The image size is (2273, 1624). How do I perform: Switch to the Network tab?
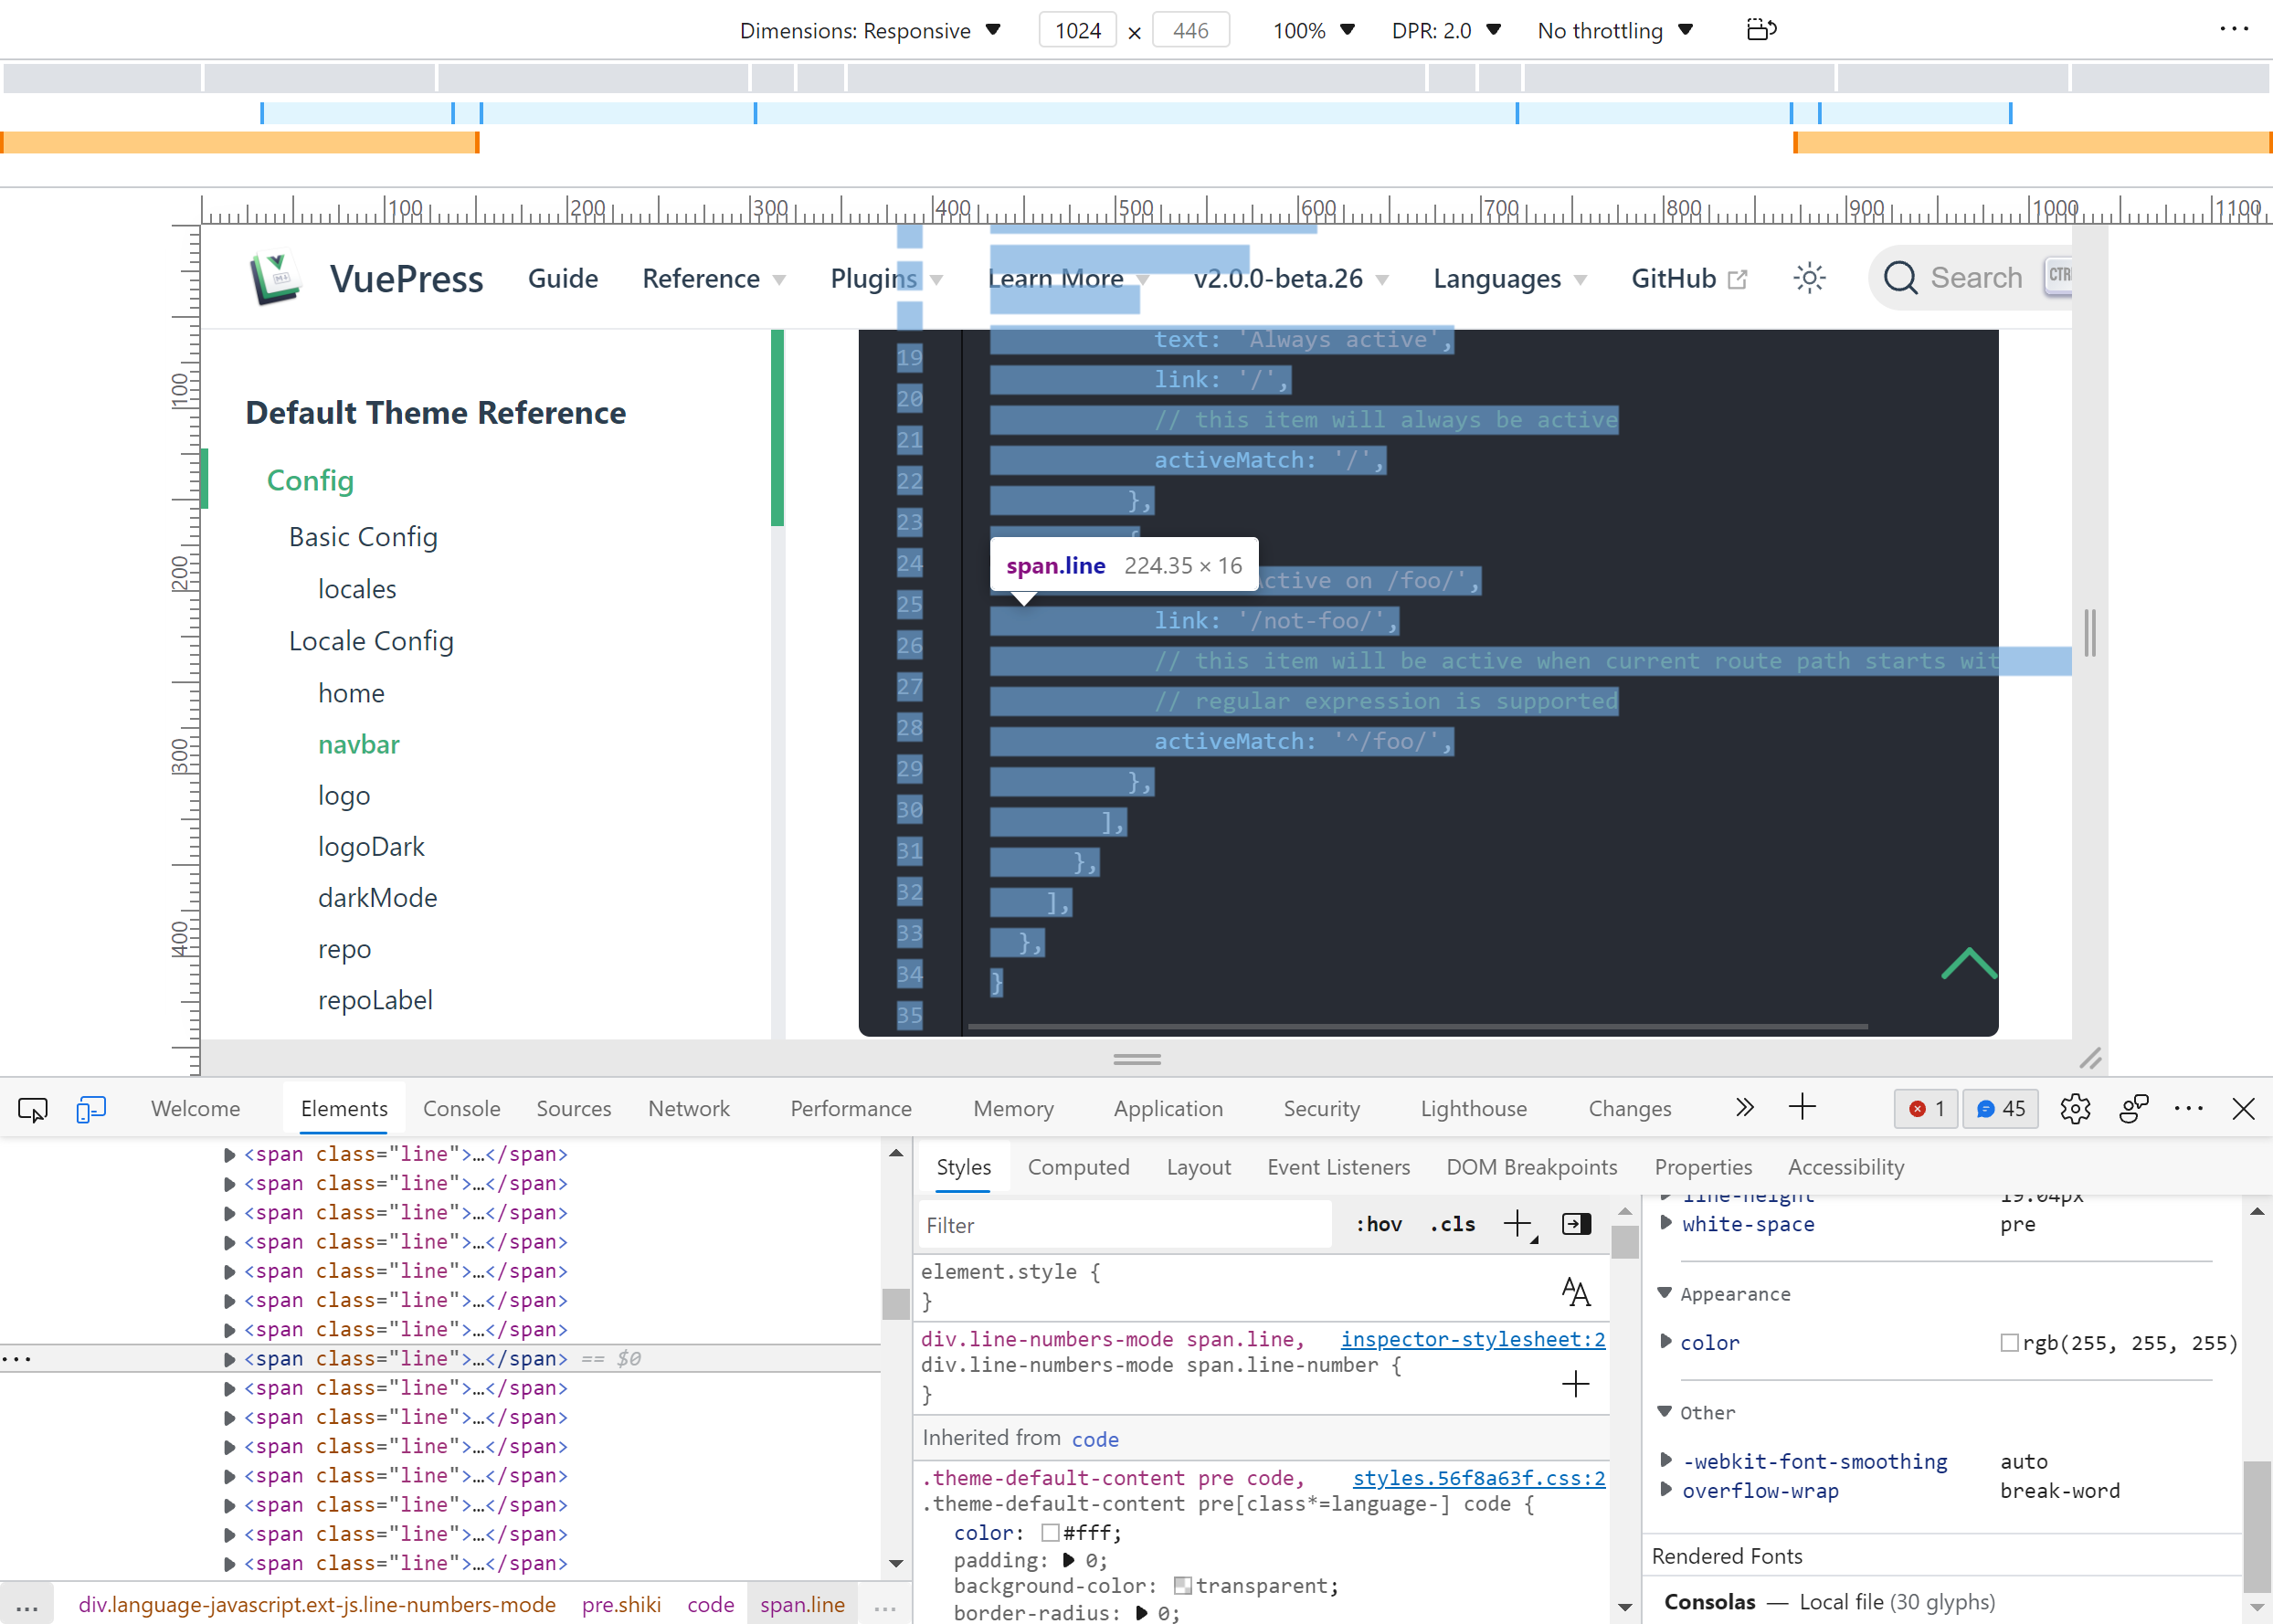(689, 1109)
